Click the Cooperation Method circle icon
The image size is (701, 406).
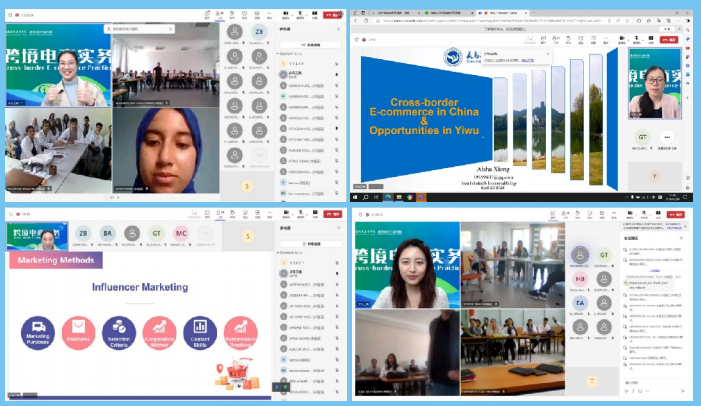pos(159,330)
